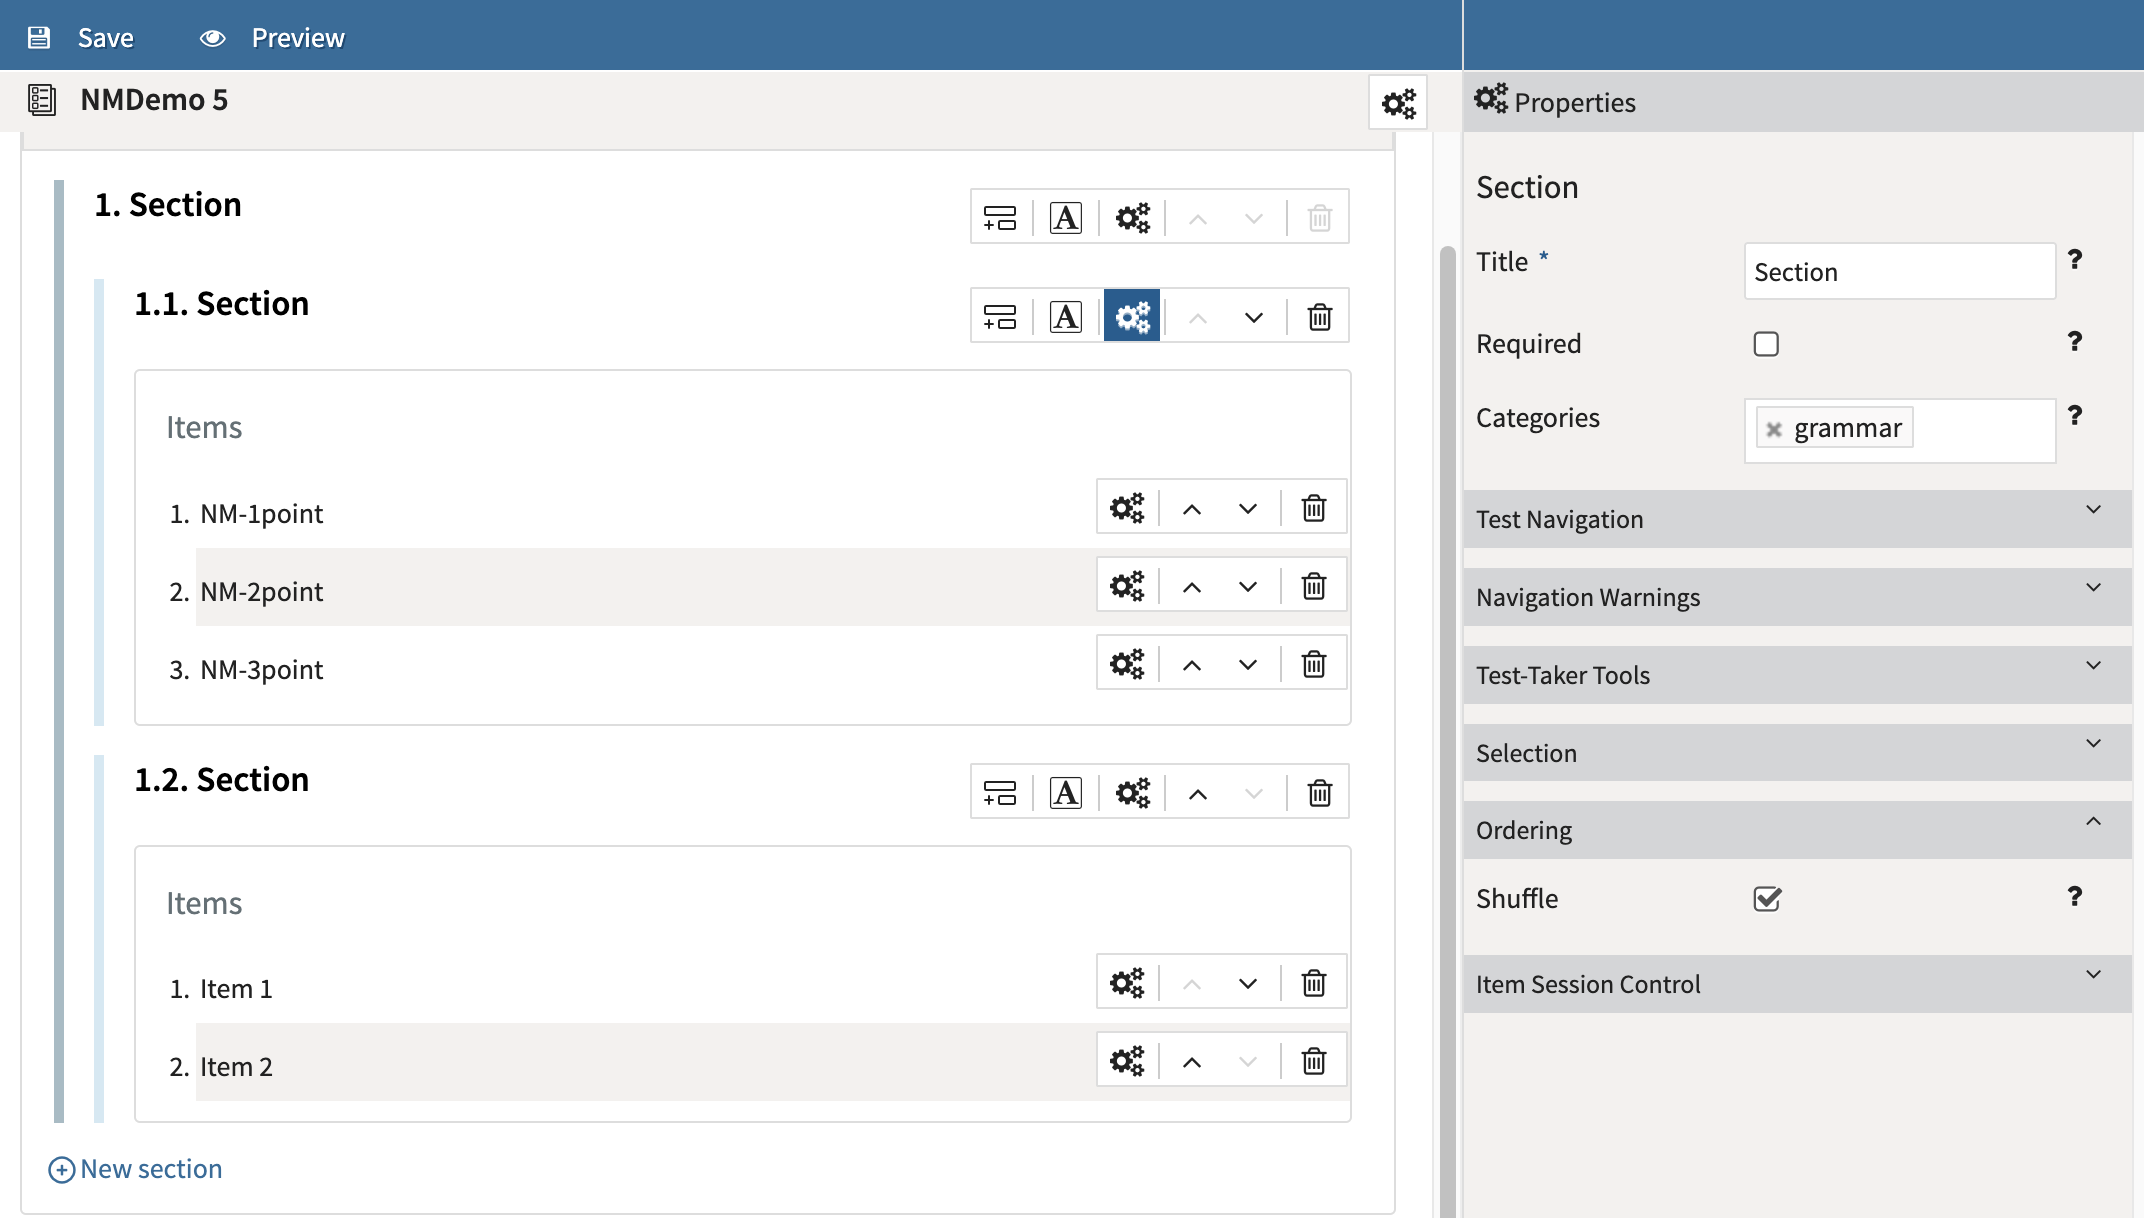
Task: Toggle the Required checkbox
Action: 1766,344
